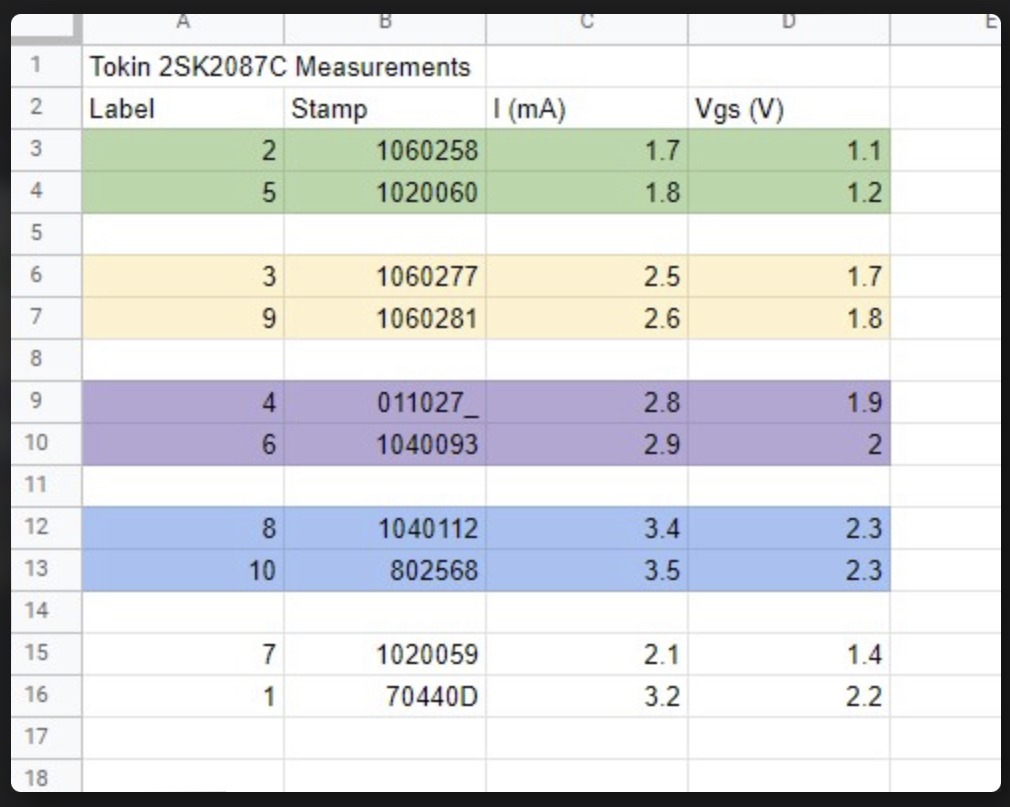Select column A header

pyautogui.click(x=183, y=29)
